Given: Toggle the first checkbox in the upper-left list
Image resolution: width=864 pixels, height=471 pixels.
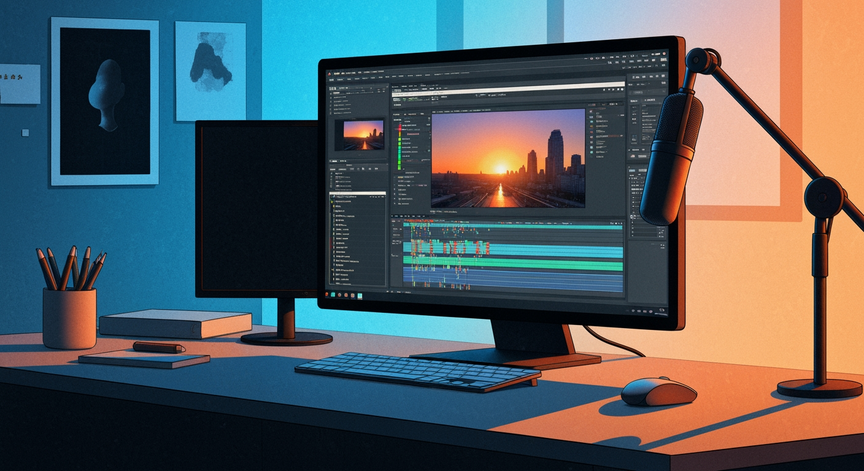Looking at the screenshot, I should coord(331,94).
